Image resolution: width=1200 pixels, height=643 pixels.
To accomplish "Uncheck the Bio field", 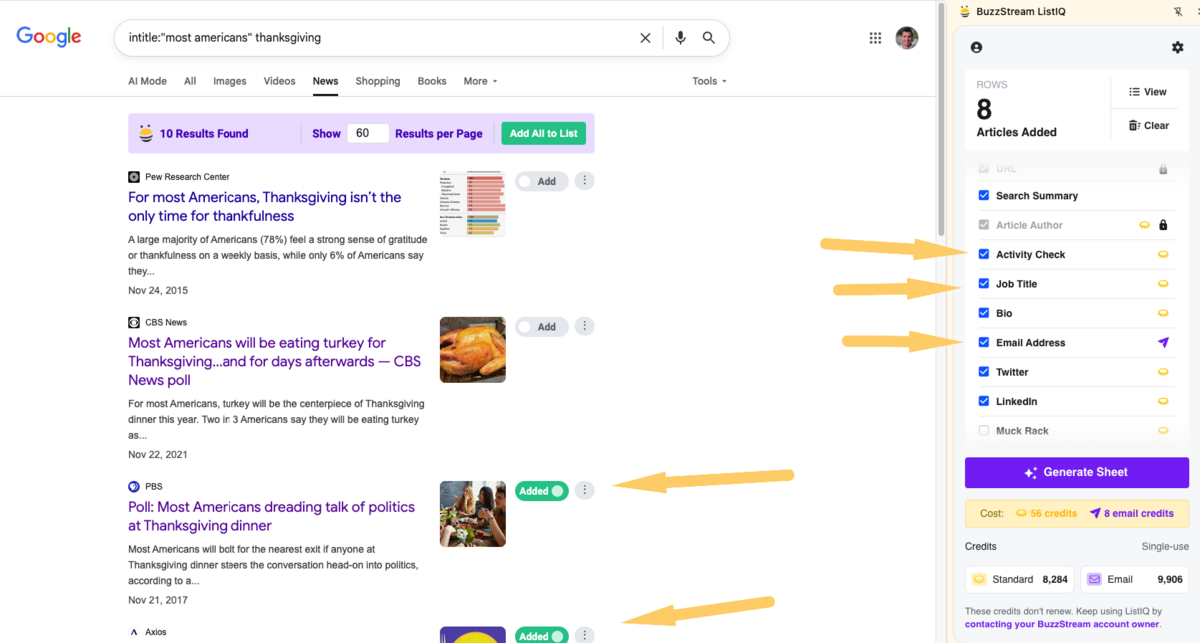I will click(x=983, y=313).
